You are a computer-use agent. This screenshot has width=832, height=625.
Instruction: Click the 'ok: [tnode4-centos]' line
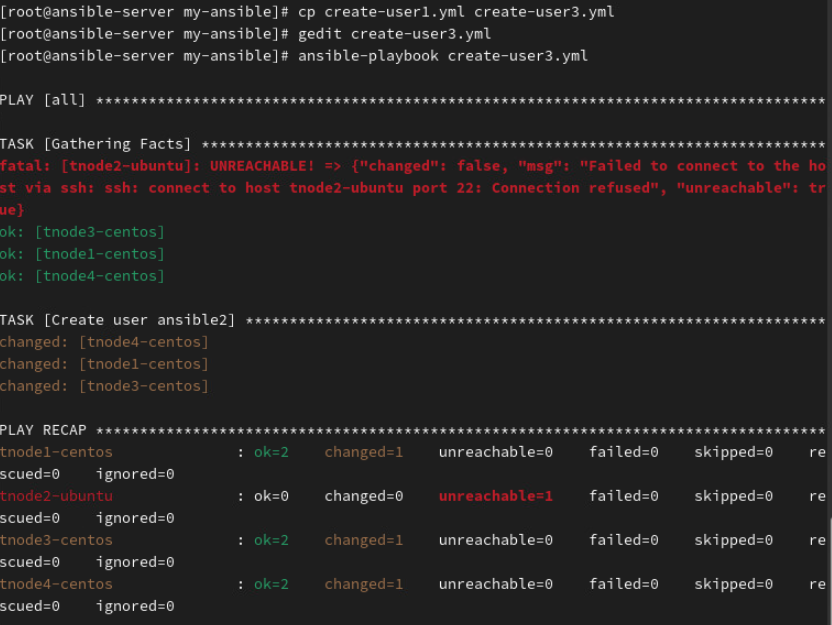coord(82,276)
